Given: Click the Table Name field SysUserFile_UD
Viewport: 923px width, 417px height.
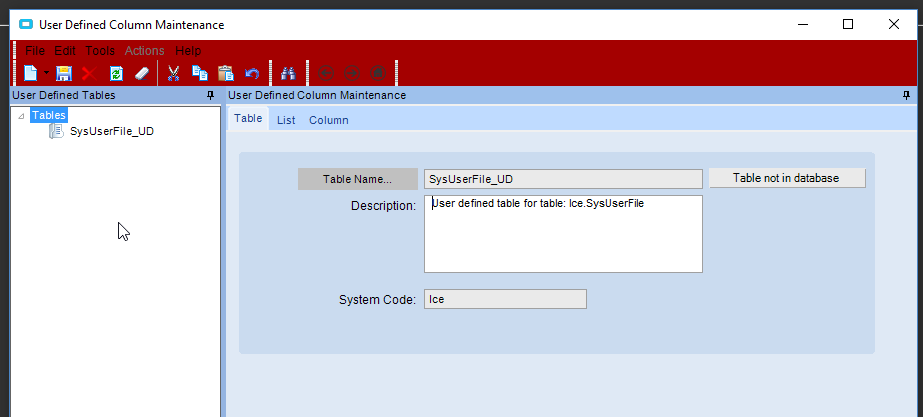Looking at the screenshot, I should pos(563,179).
